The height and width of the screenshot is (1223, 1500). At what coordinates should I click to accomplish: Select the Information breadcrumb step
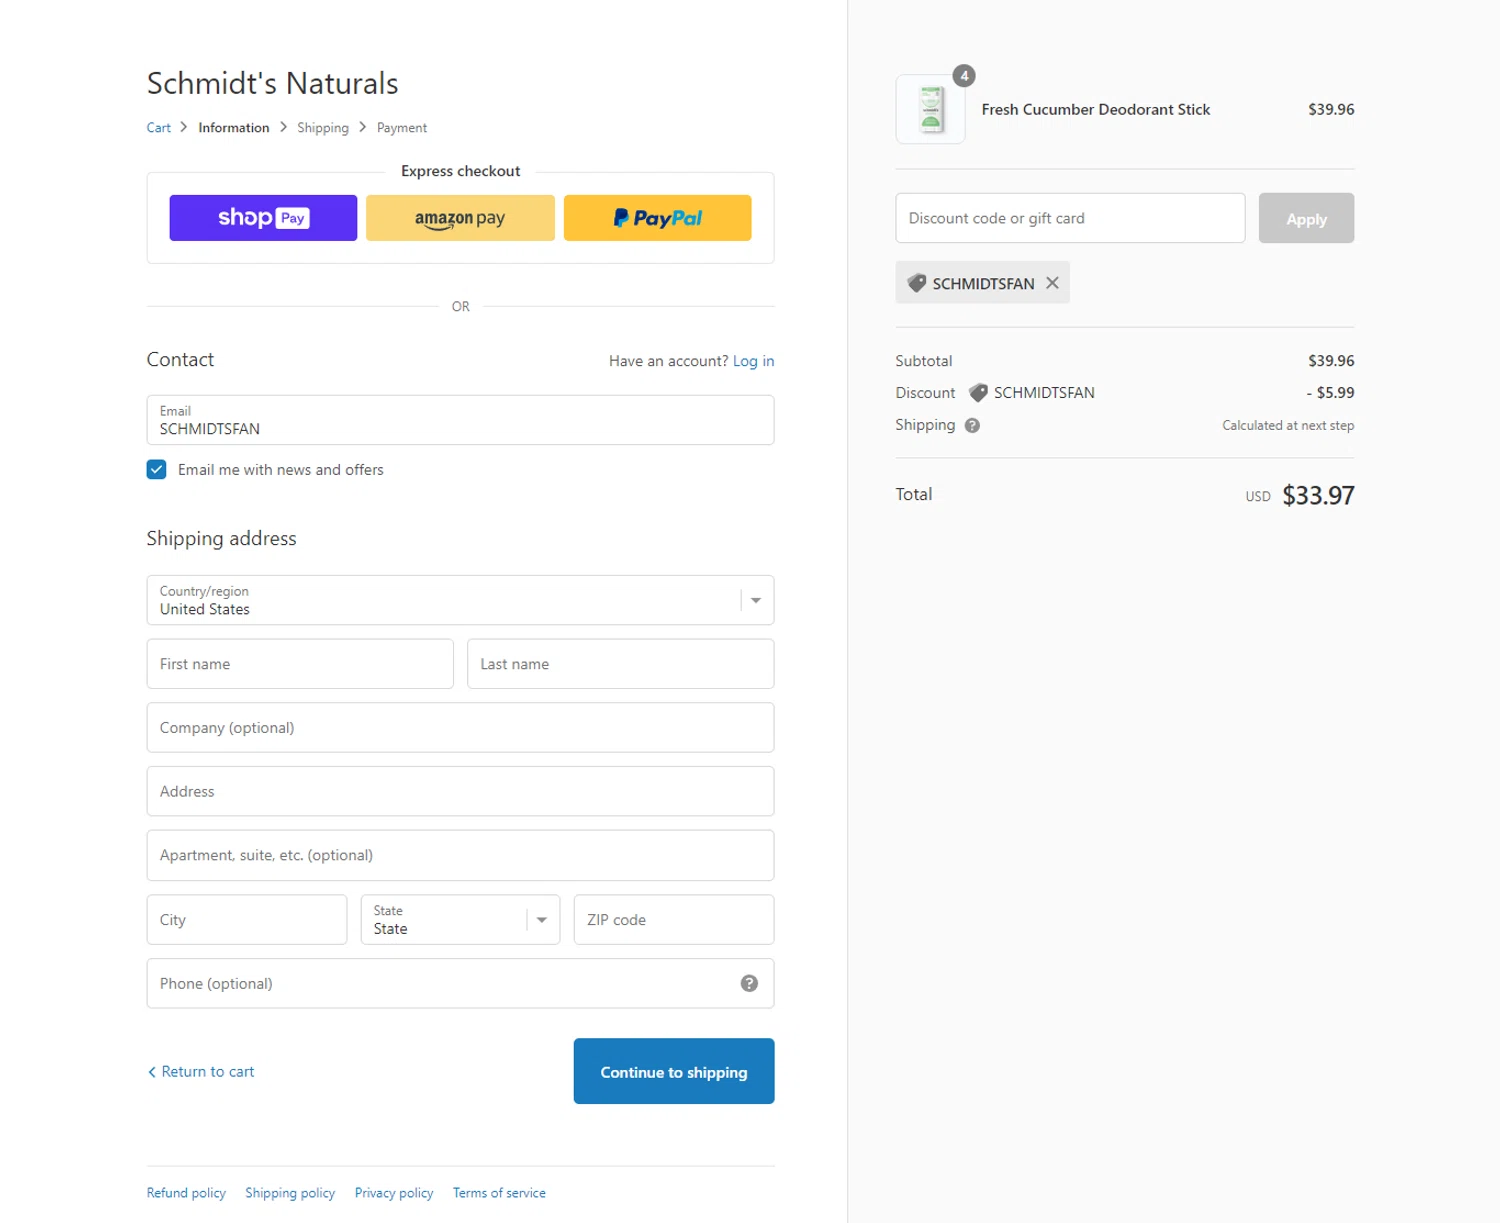(233, 128)
